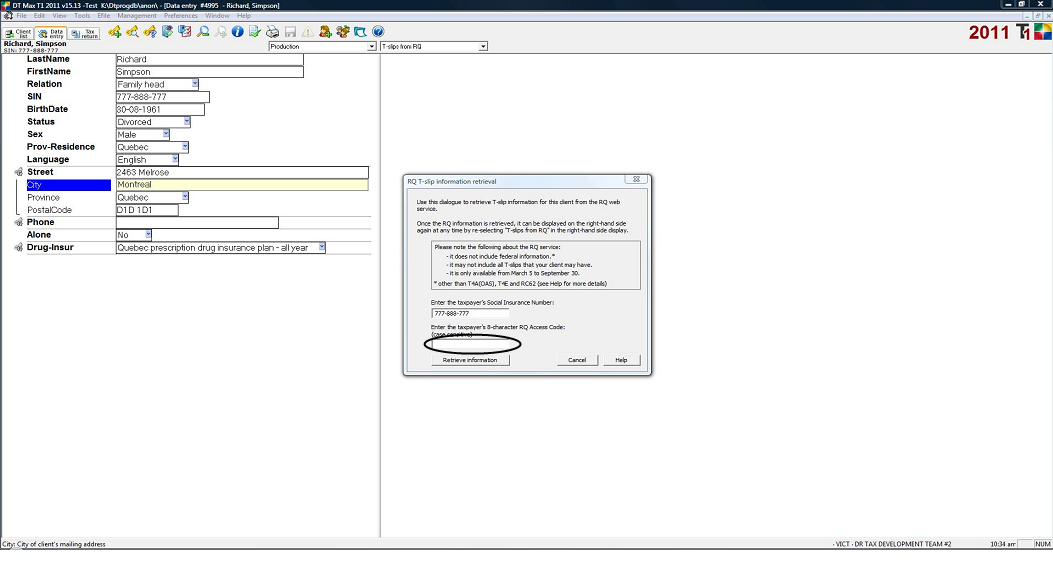The image size is (1053, 576).
Task: Click the RQ Access Code input field
Action: click(x=470, y=344)
